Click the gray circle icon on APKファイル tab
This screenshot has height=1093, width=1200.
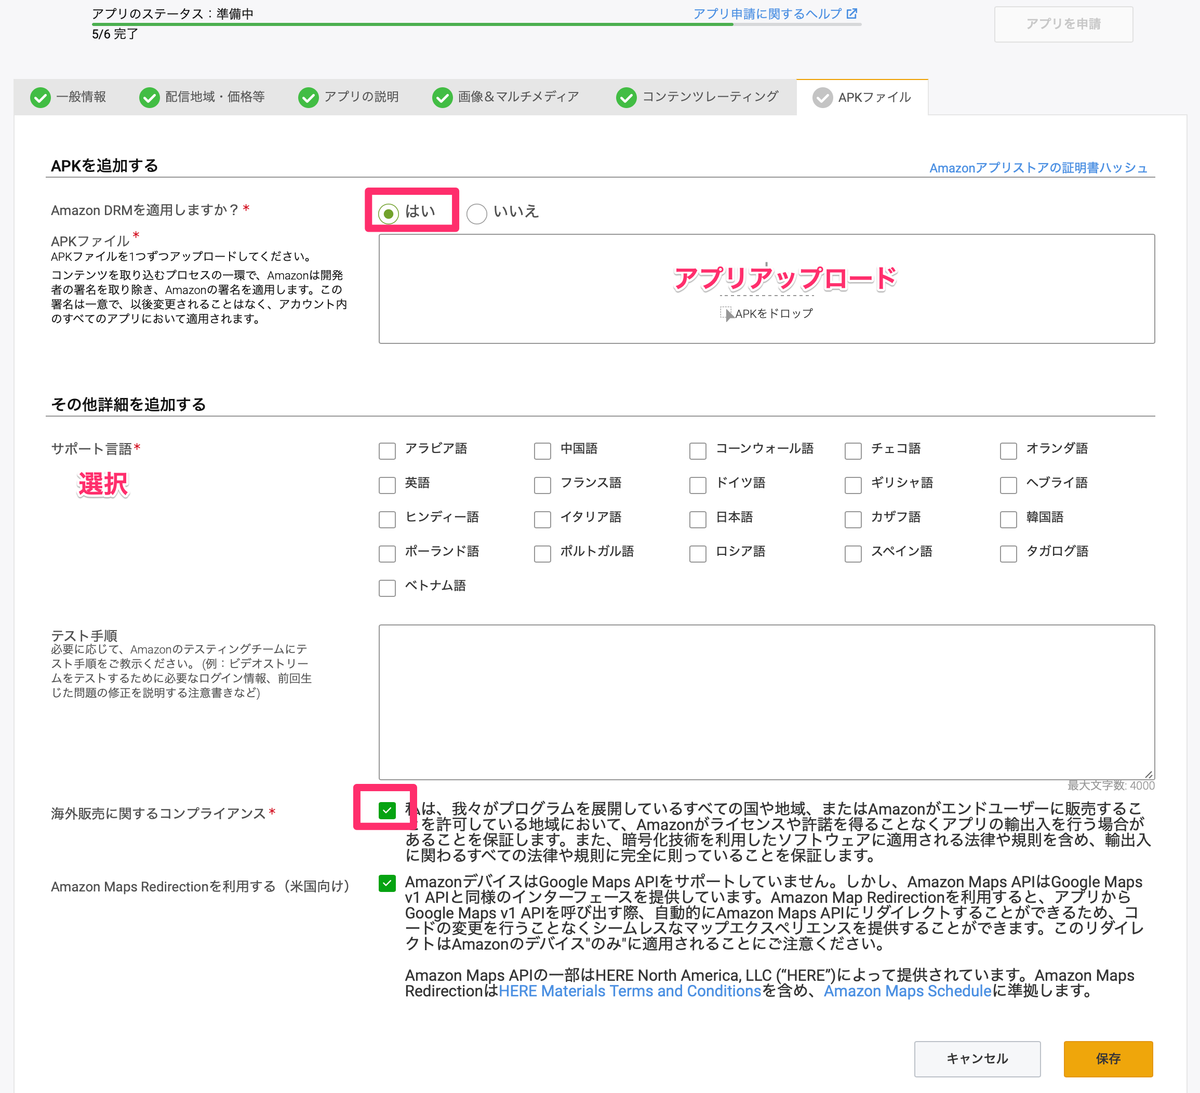[823, 97]
